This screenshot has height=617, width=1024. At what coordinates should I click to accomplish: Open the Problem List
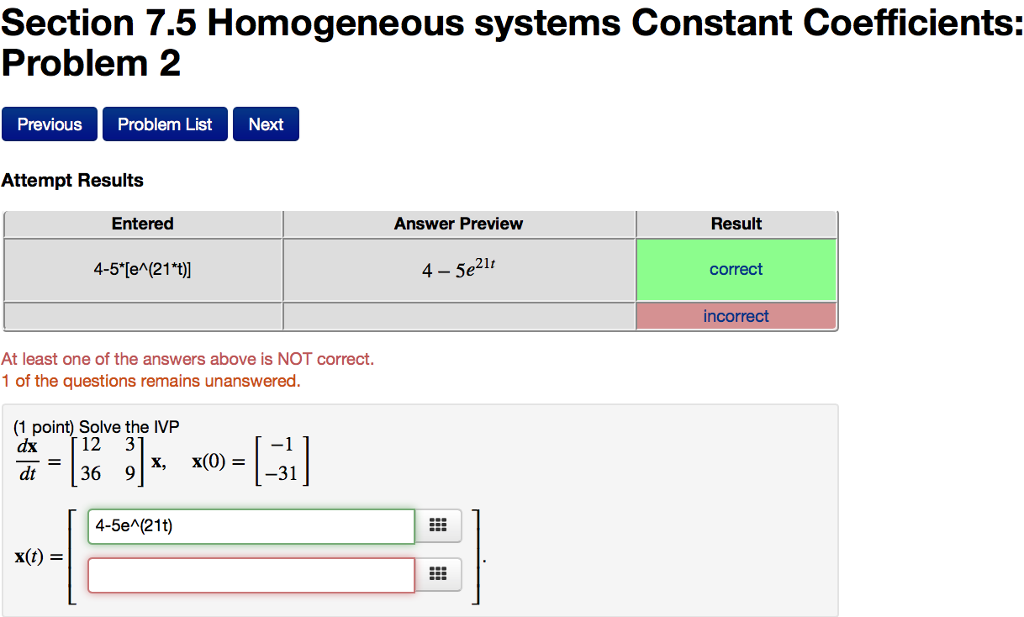164,123
